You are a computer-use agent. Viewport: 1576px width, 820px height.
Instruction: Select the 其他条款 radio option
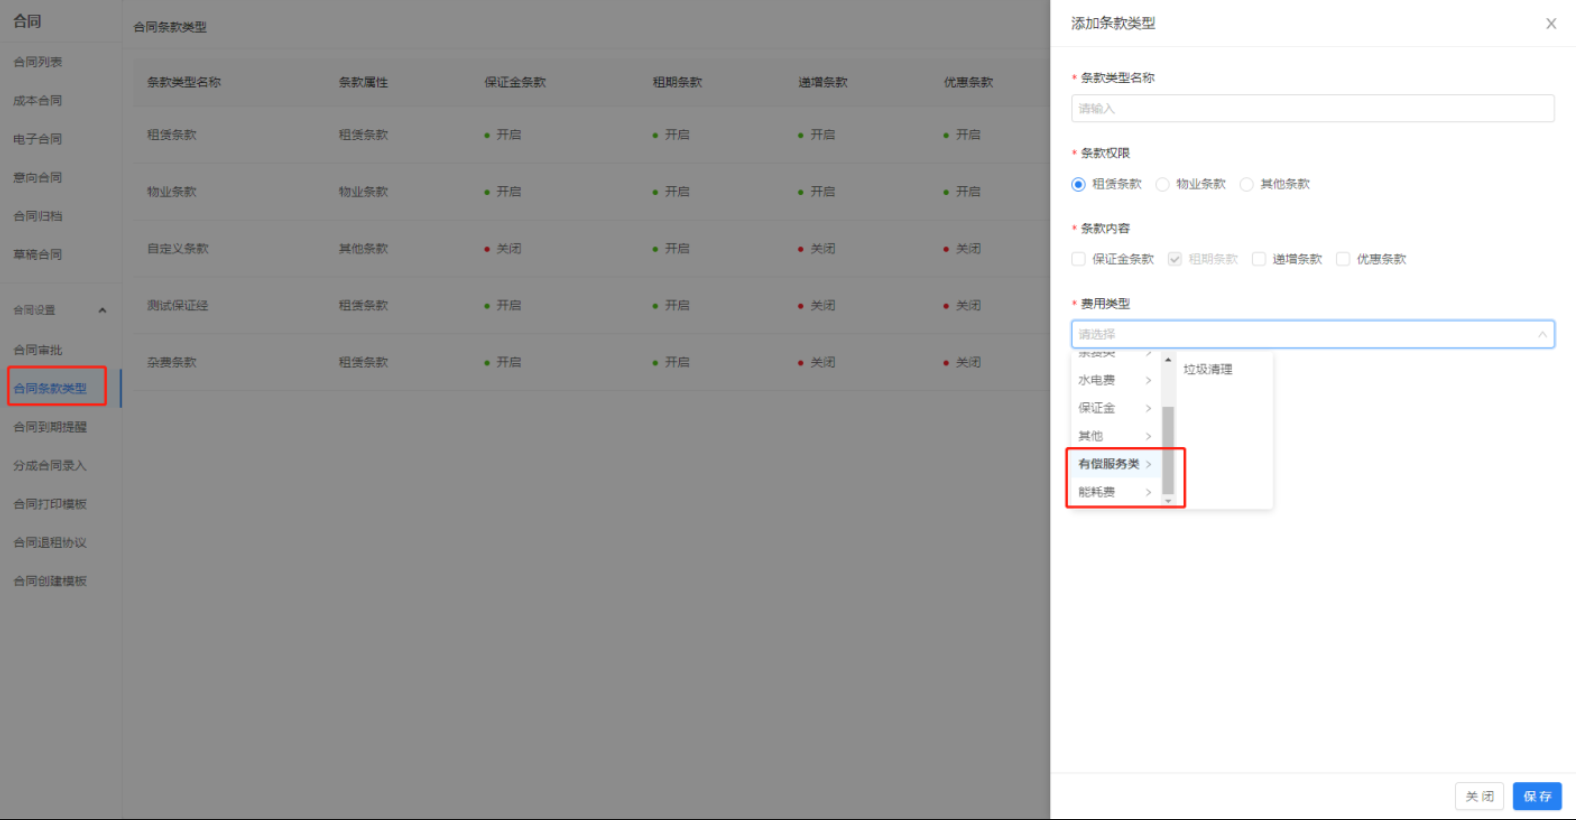(x=1246, y=185)
